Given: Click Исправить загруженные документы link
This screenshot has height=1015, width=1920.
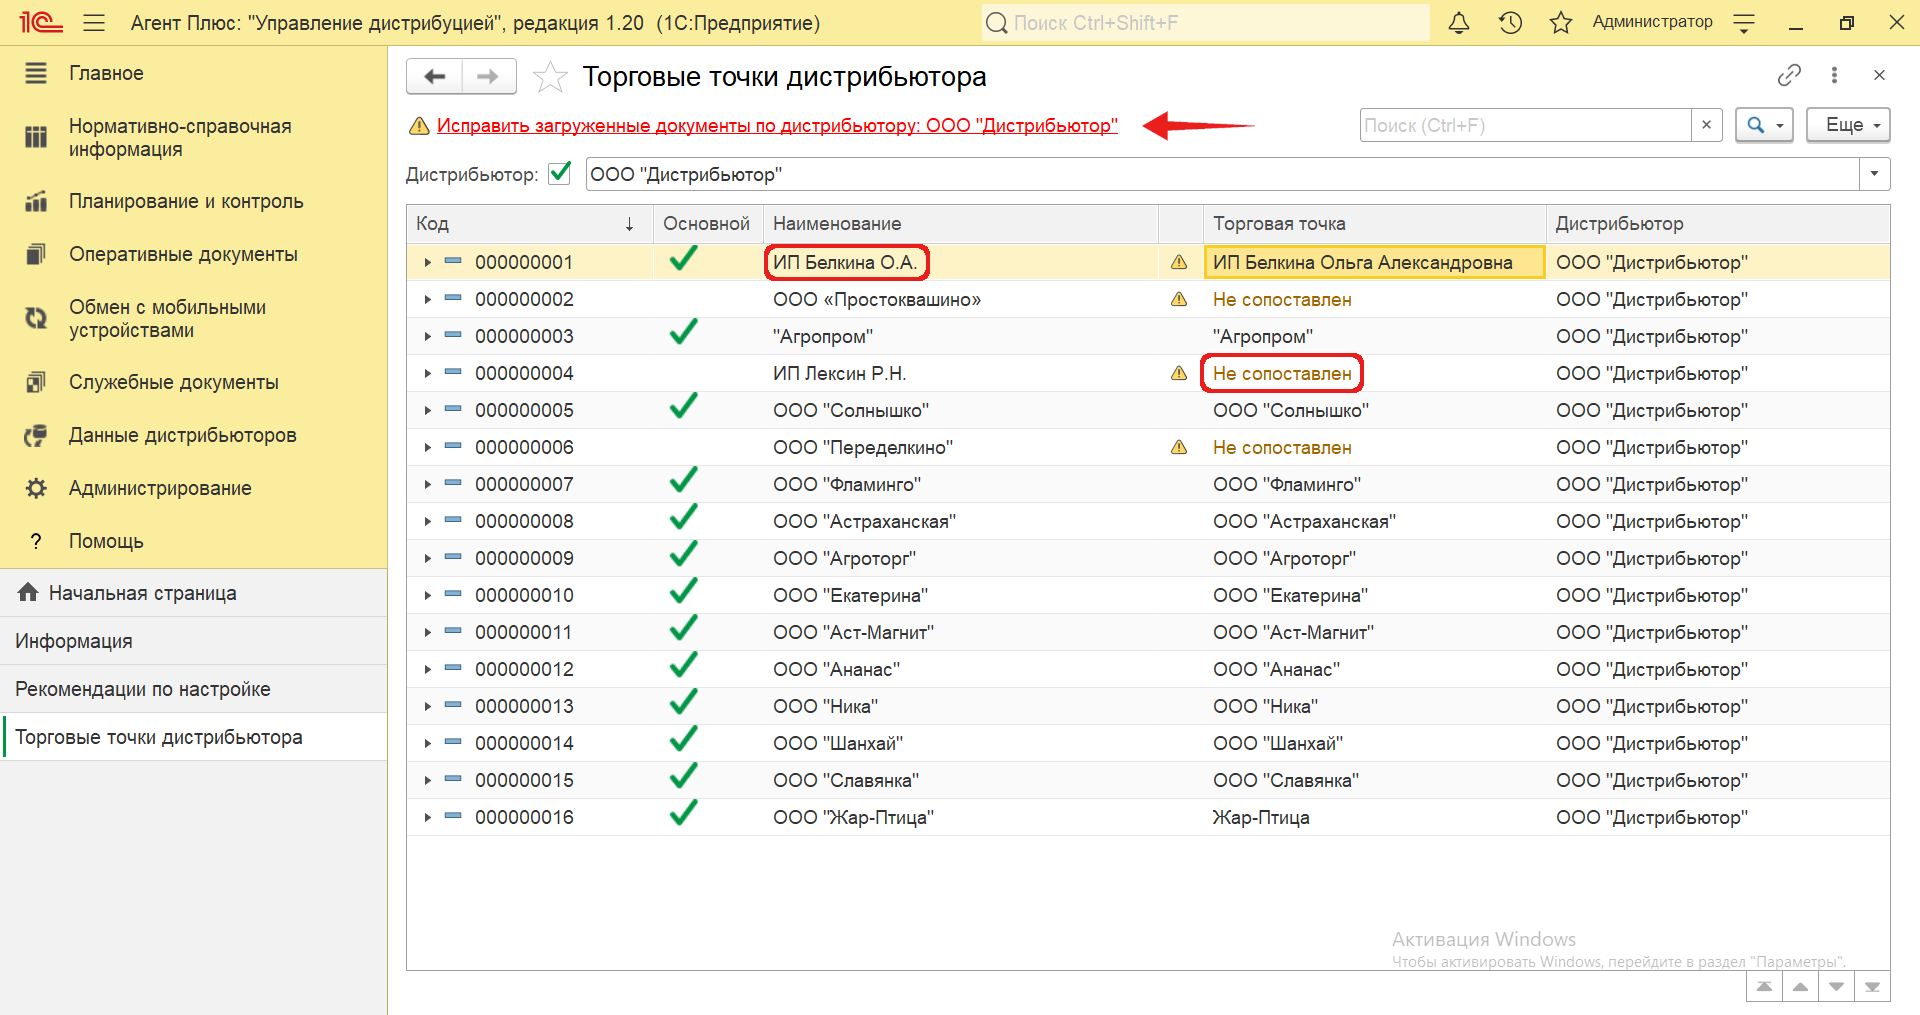Looking at the screenshot, I should coord(777,126).
